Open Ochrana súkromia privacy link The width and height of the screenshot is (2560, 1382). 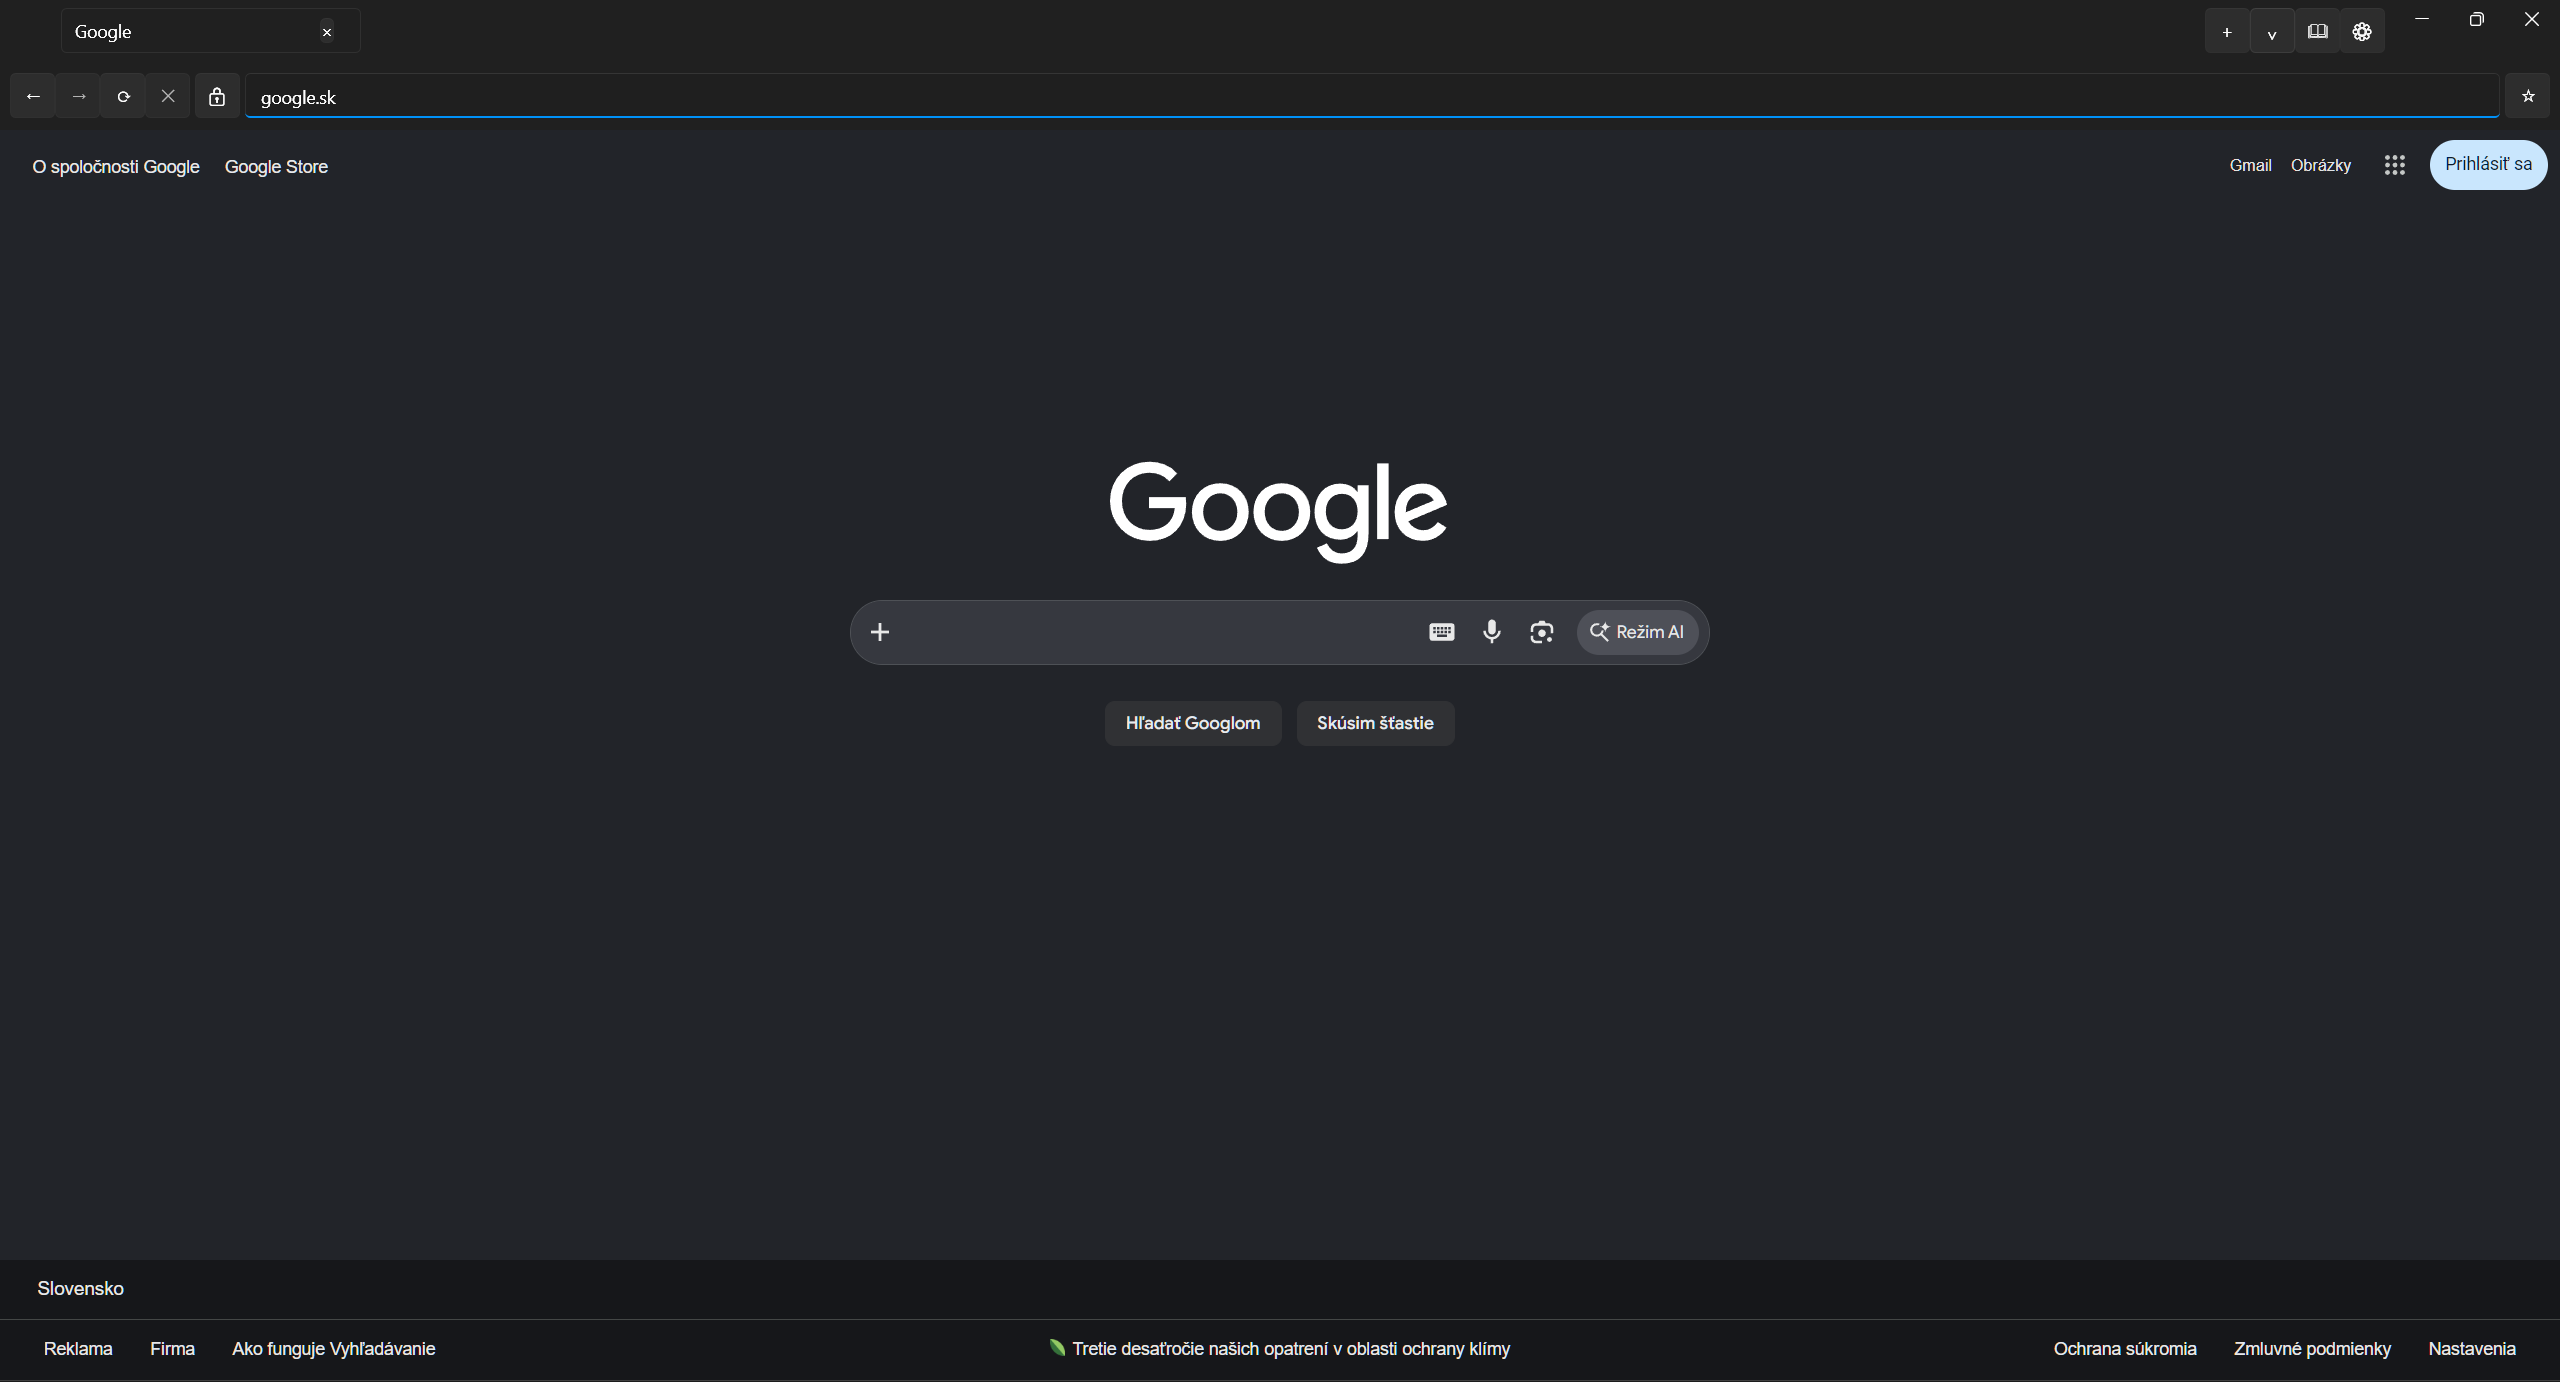[x=2125, y=1349]
